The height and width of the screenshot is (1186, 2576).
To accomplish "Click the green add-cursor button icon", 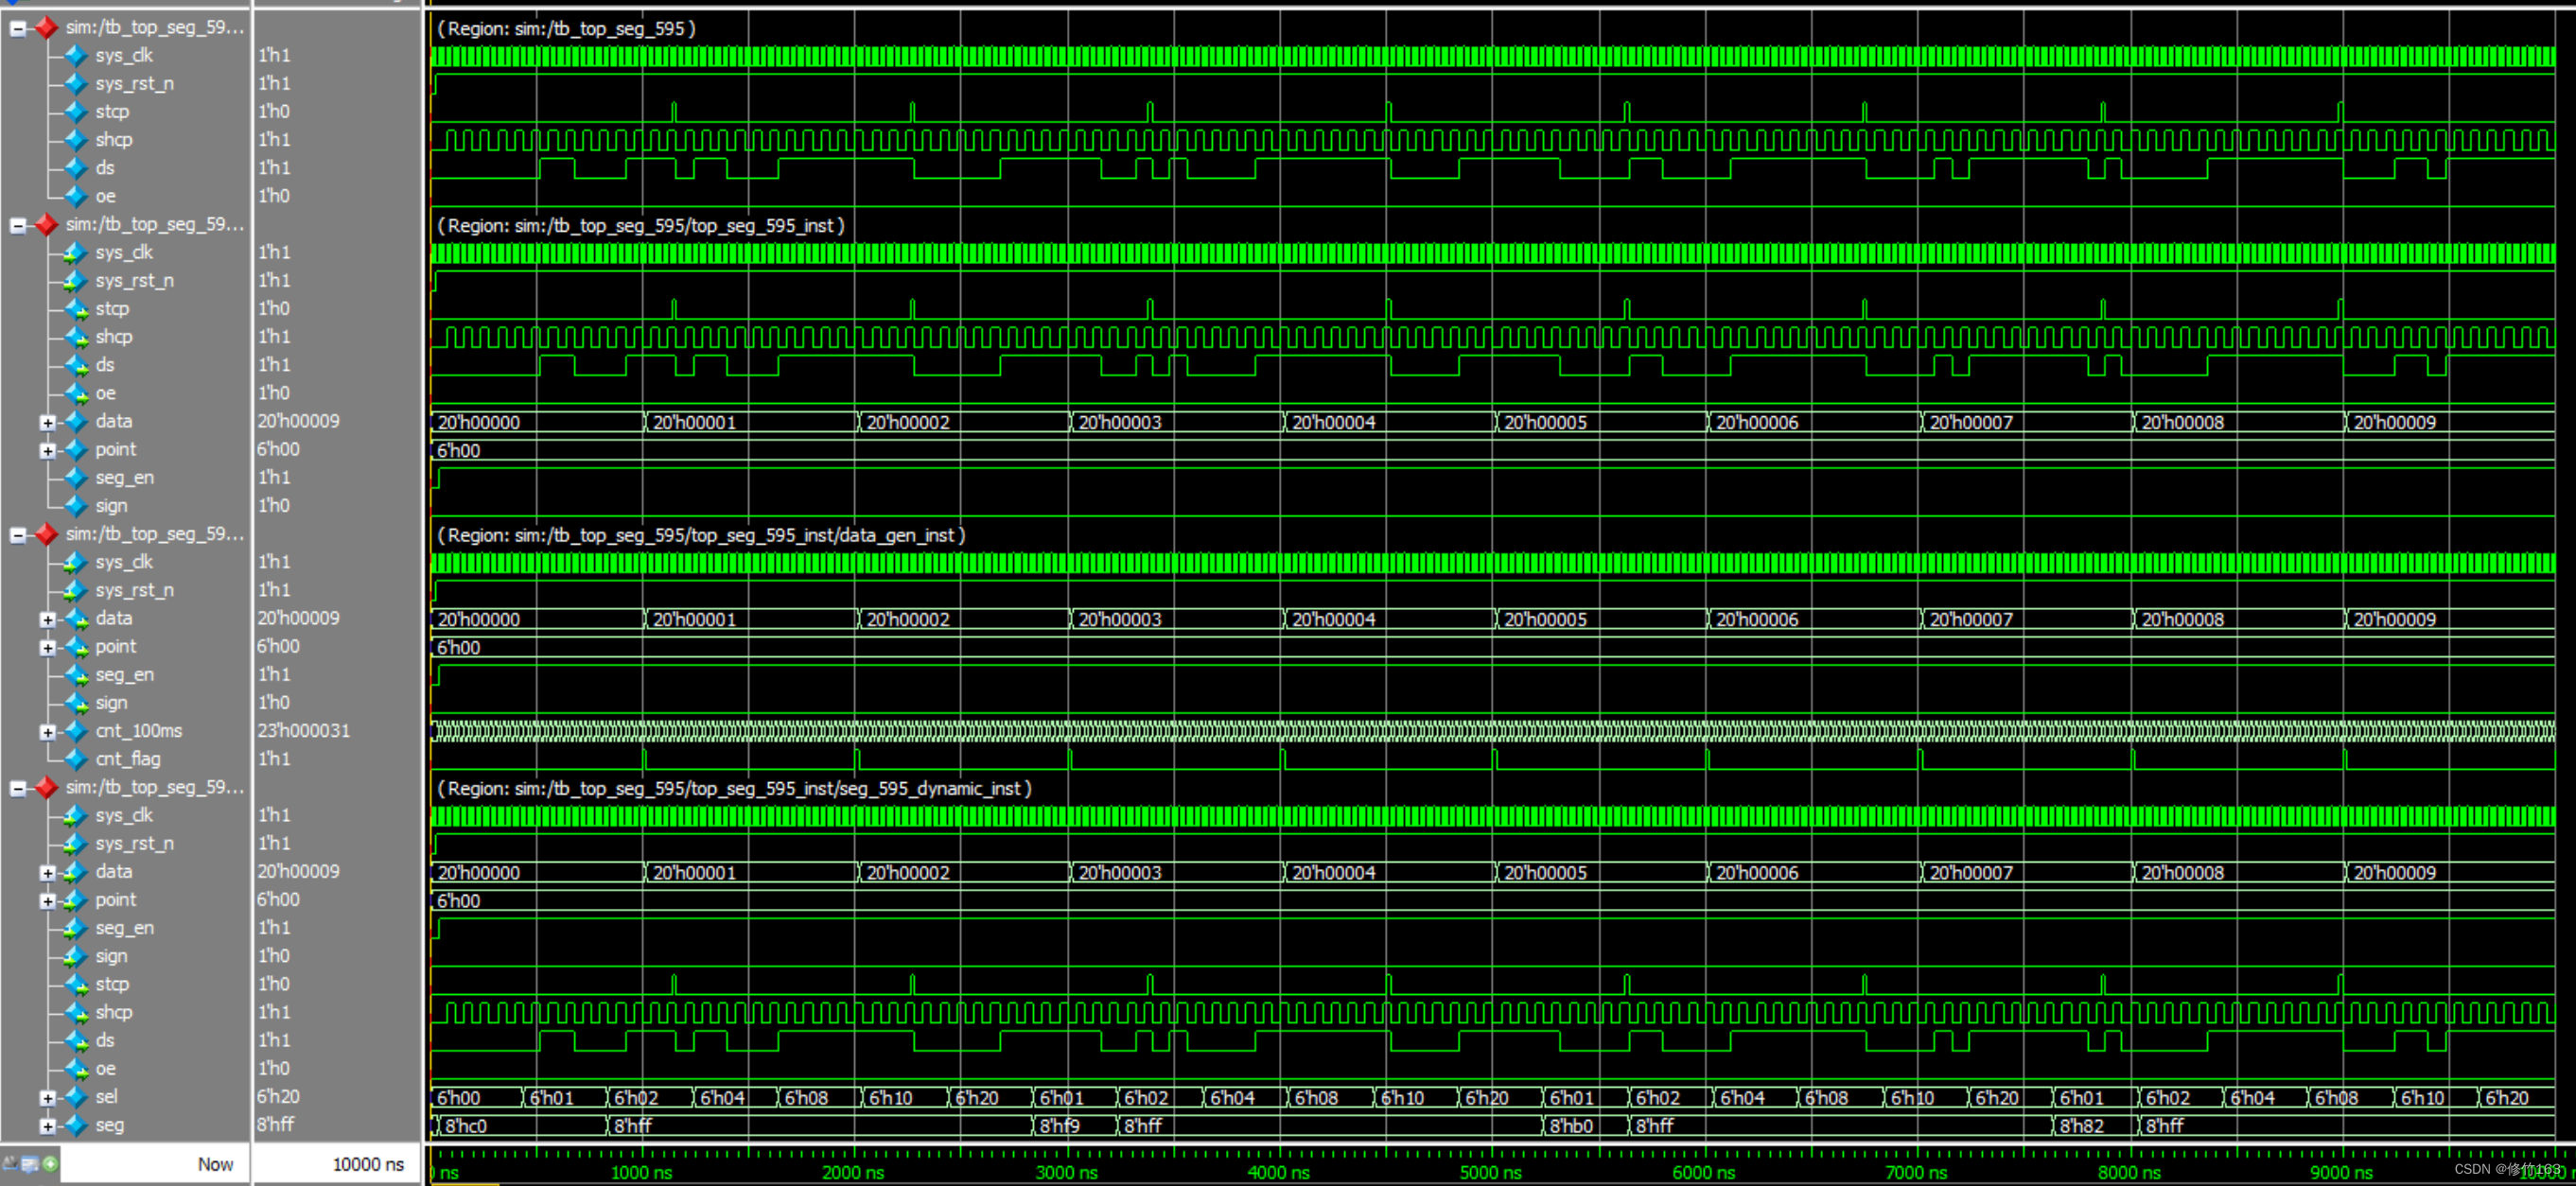I will pyautogui.click(x=51, y=1165).
